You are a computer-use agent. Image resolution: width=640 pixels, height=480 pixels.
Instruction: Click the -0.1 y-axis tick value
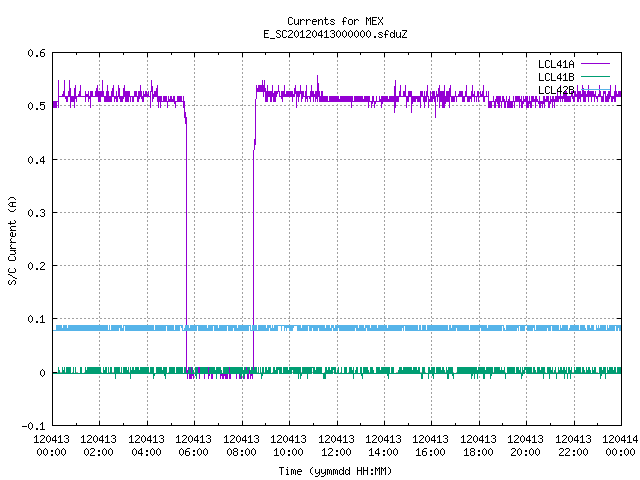tap(33, 426)
